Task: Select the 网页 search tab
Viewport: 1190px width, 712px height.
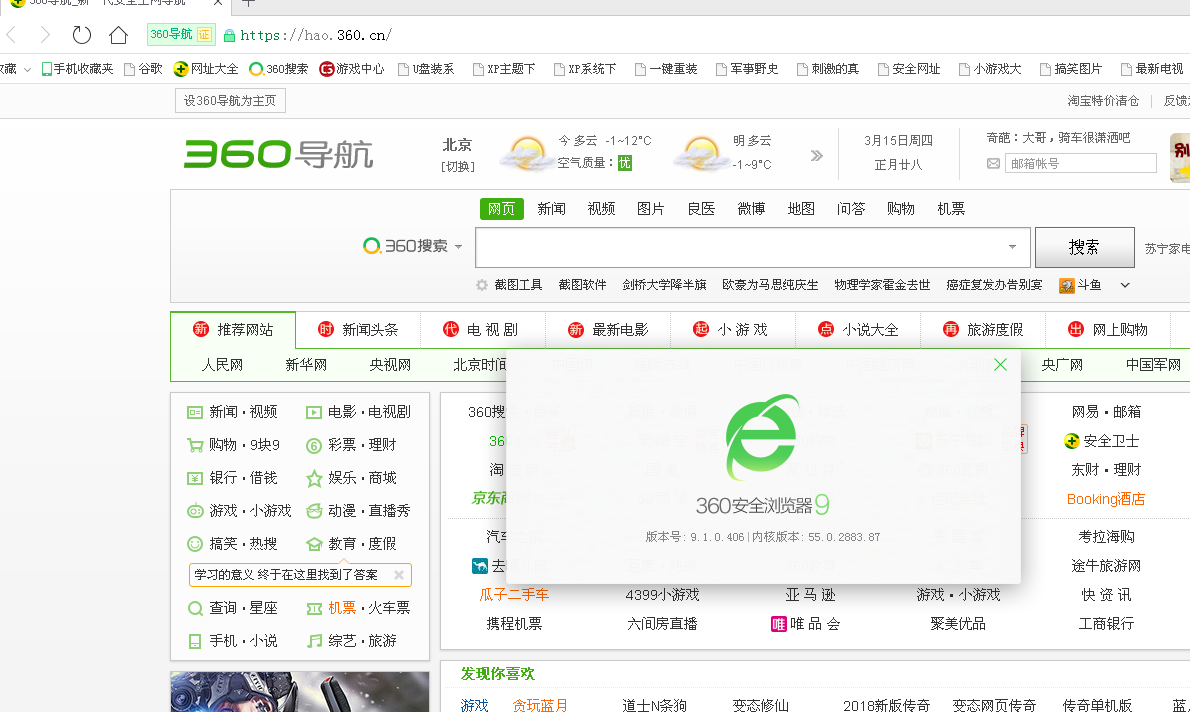Action: (x=502, y=209)
